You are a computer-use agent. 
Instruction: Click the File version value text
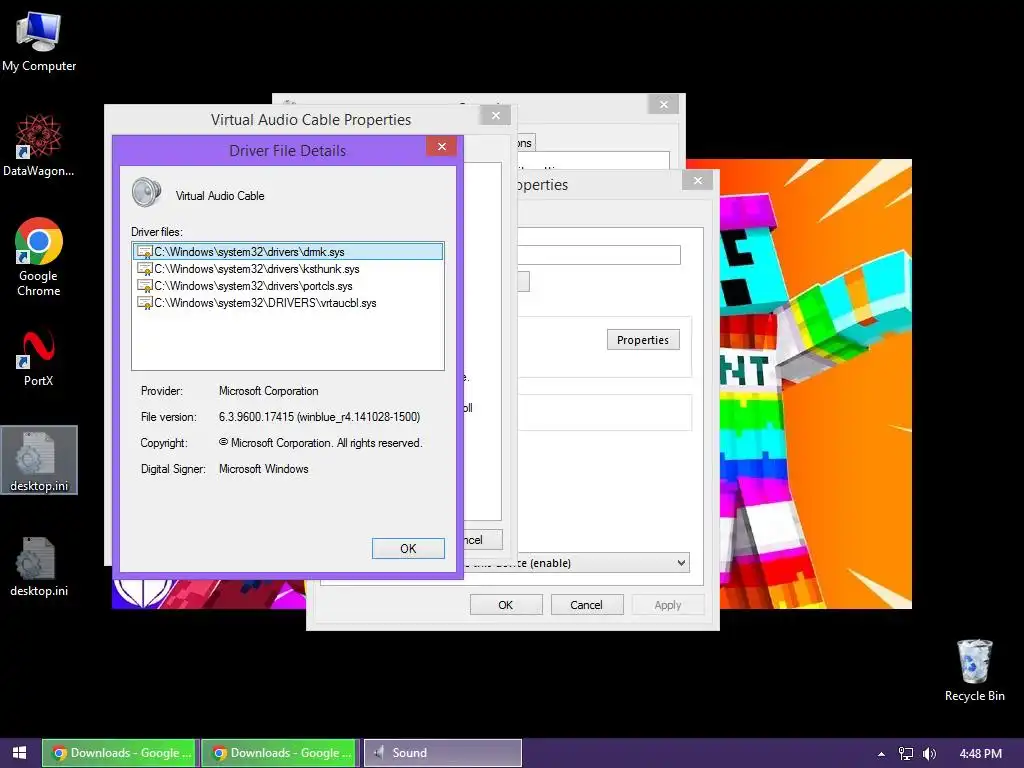[319, 417]
